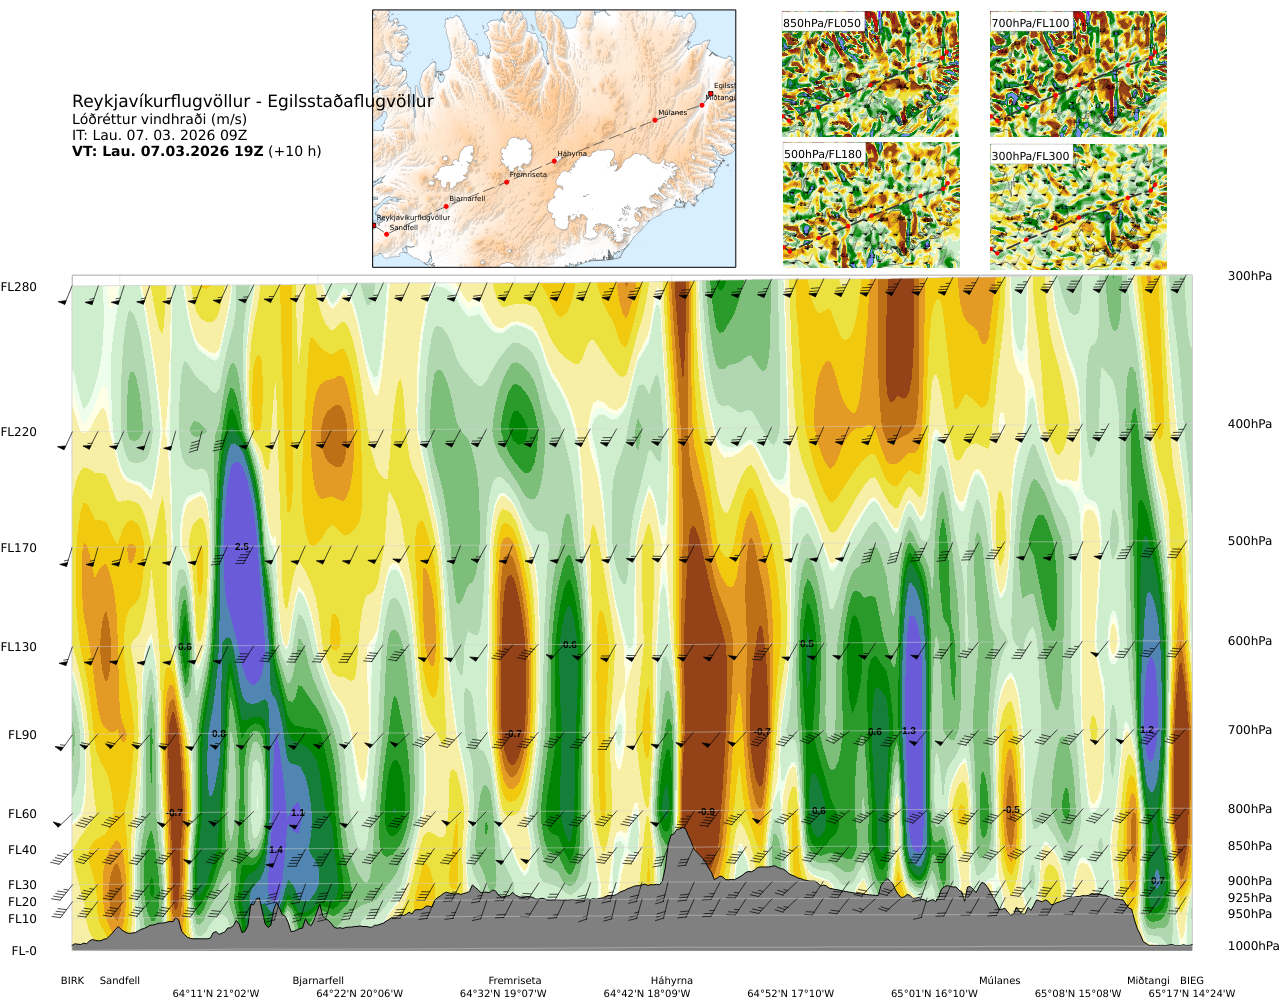Click the Fremriseta label below the cross-section

pyautogui.click(x=515, y=981)
